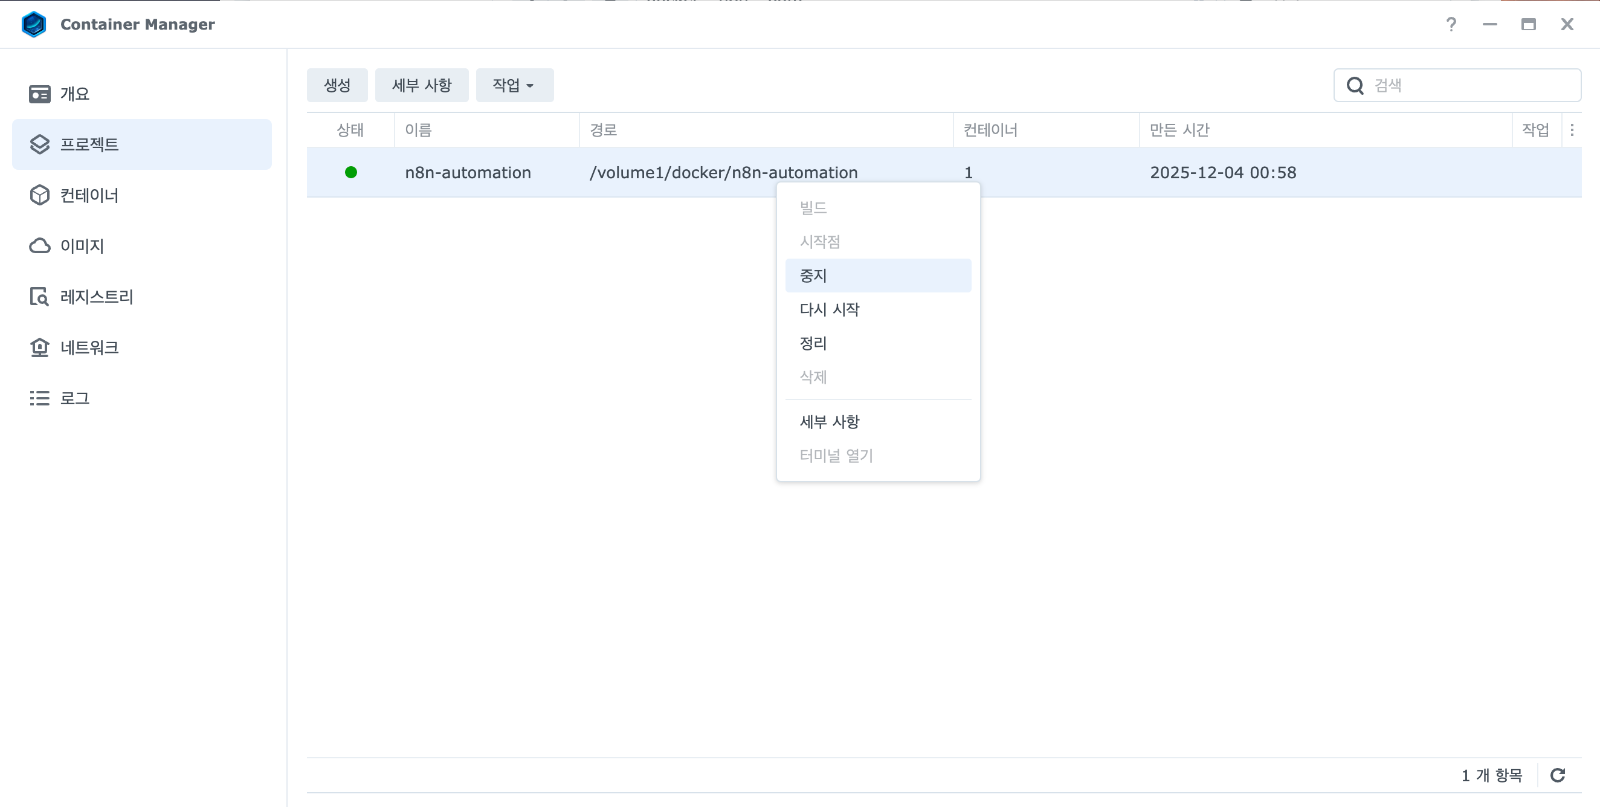
Task: Click the /volume1/docker/n8n-automation path cell
Action: pyautogui.click(x=724, y=173)
